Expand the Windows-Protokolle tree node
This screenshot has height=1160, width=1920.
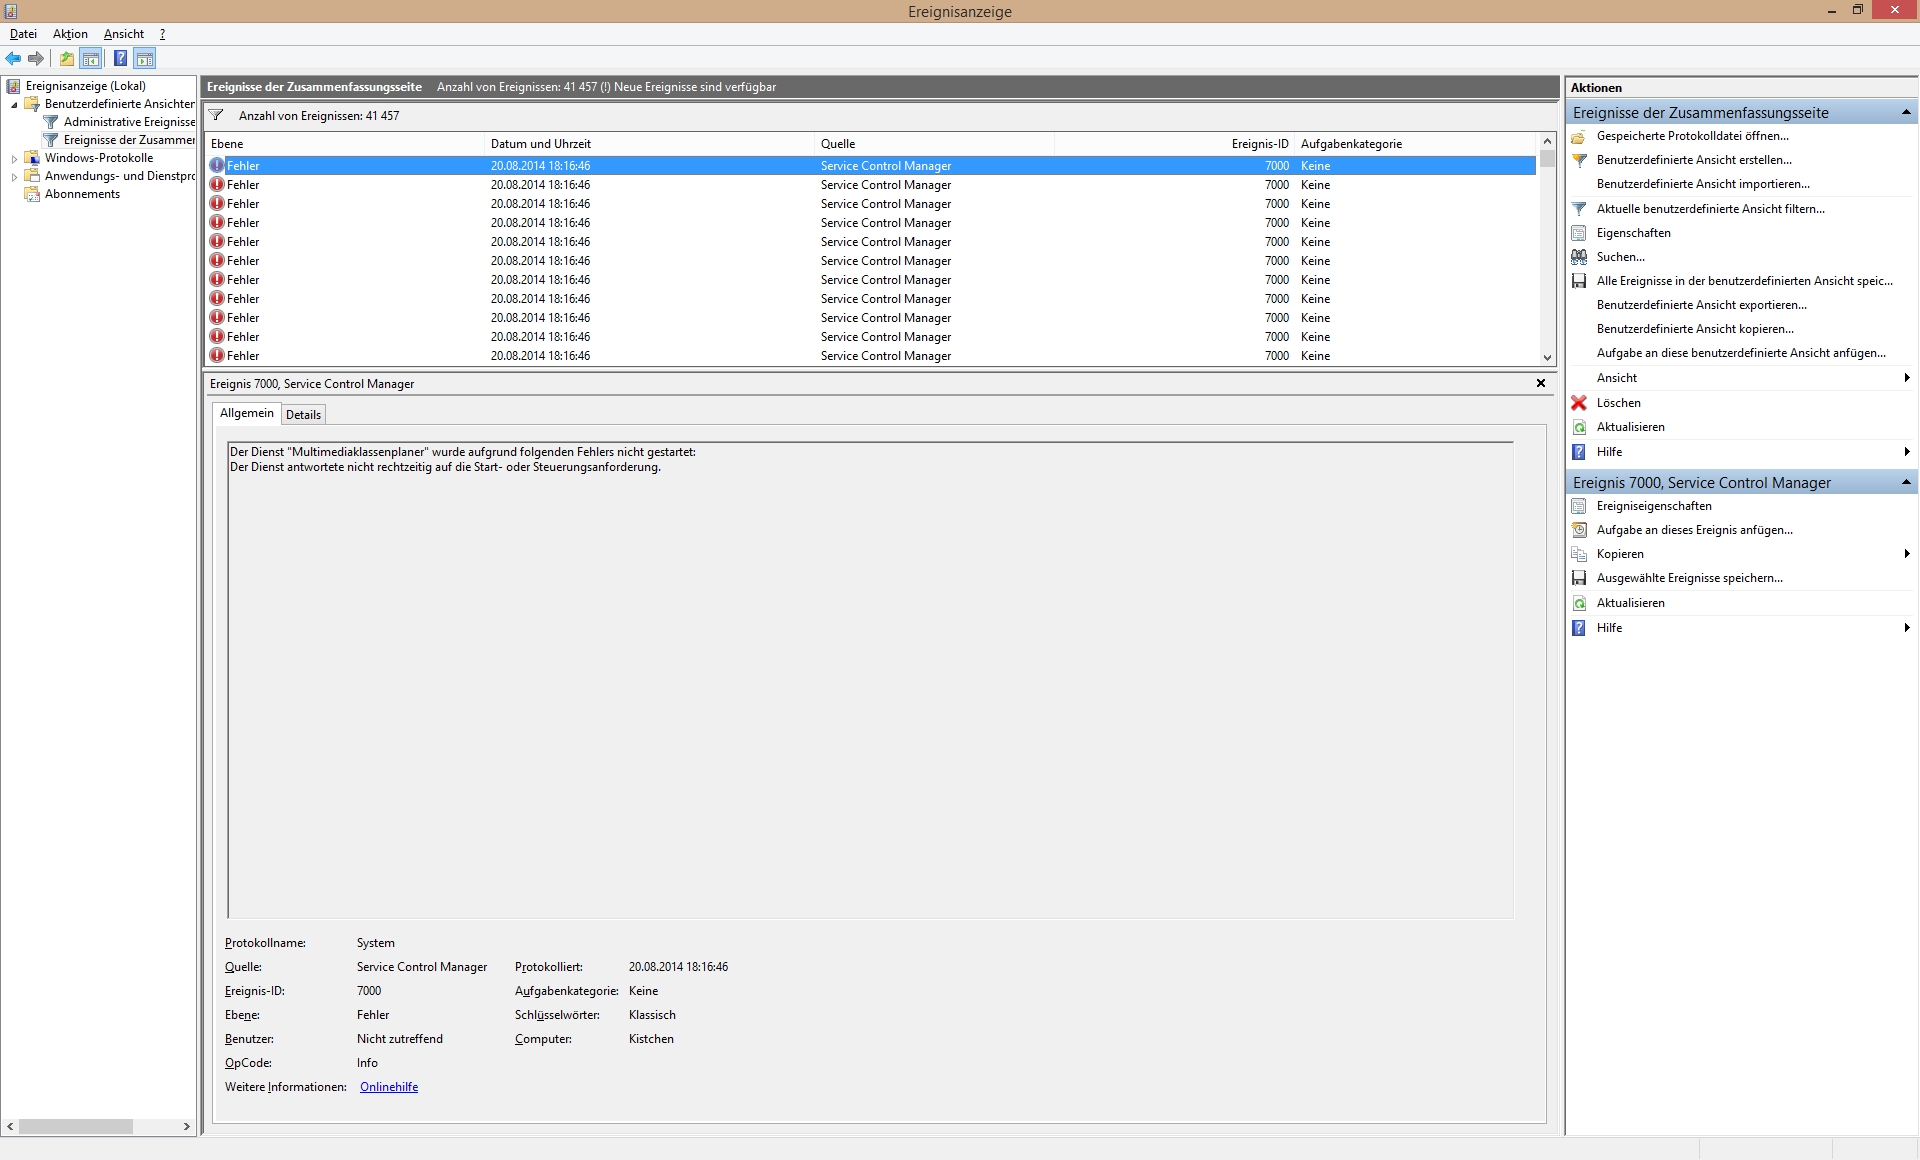coord(14,159)
